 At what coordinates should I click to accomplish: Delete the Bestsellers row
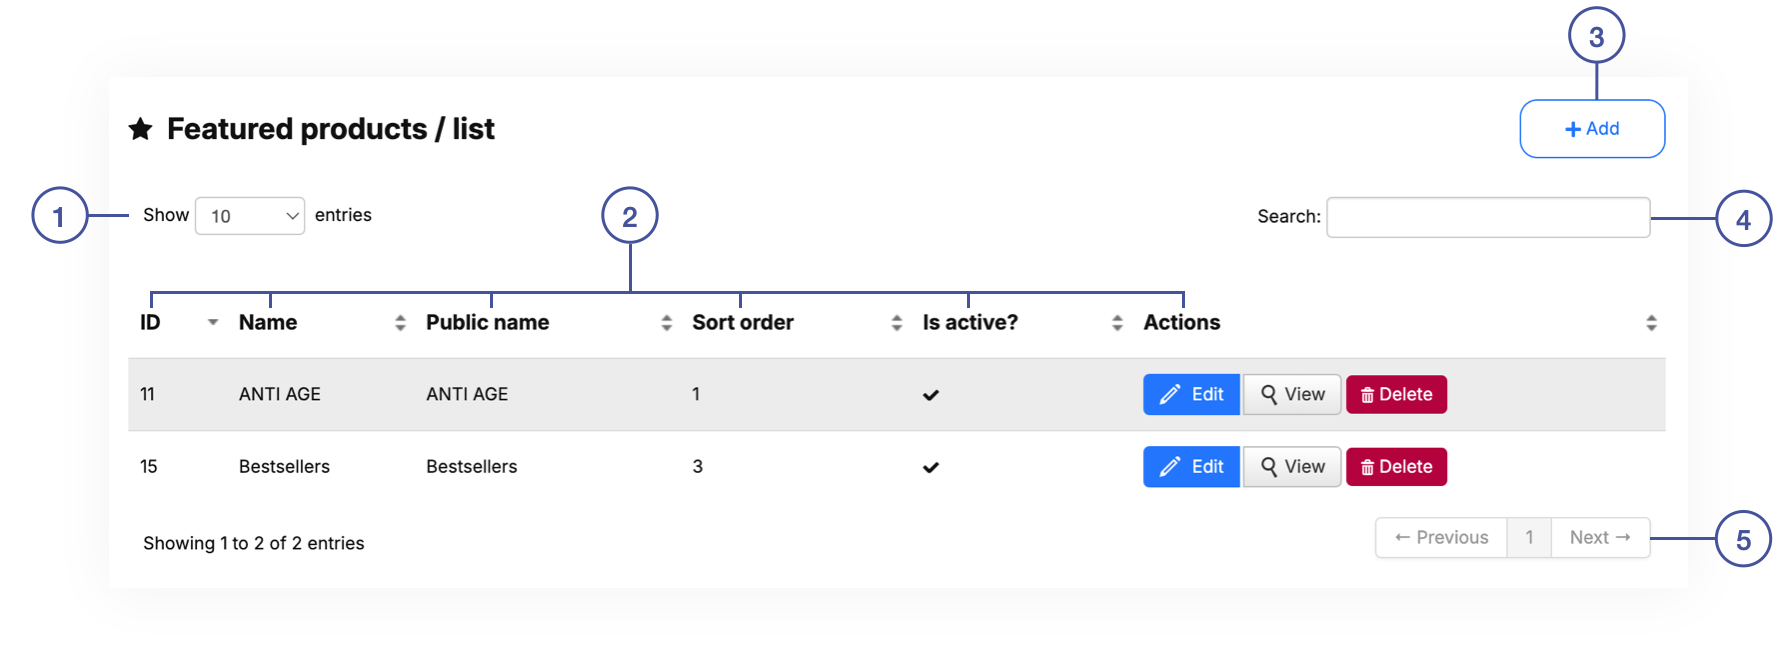(1396, 467)
